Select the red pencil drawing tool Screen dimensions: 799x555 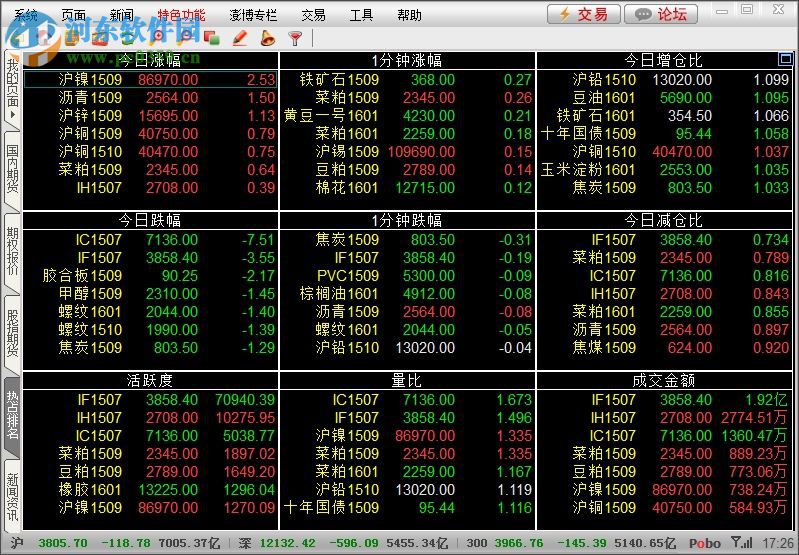tap(239, 38)
